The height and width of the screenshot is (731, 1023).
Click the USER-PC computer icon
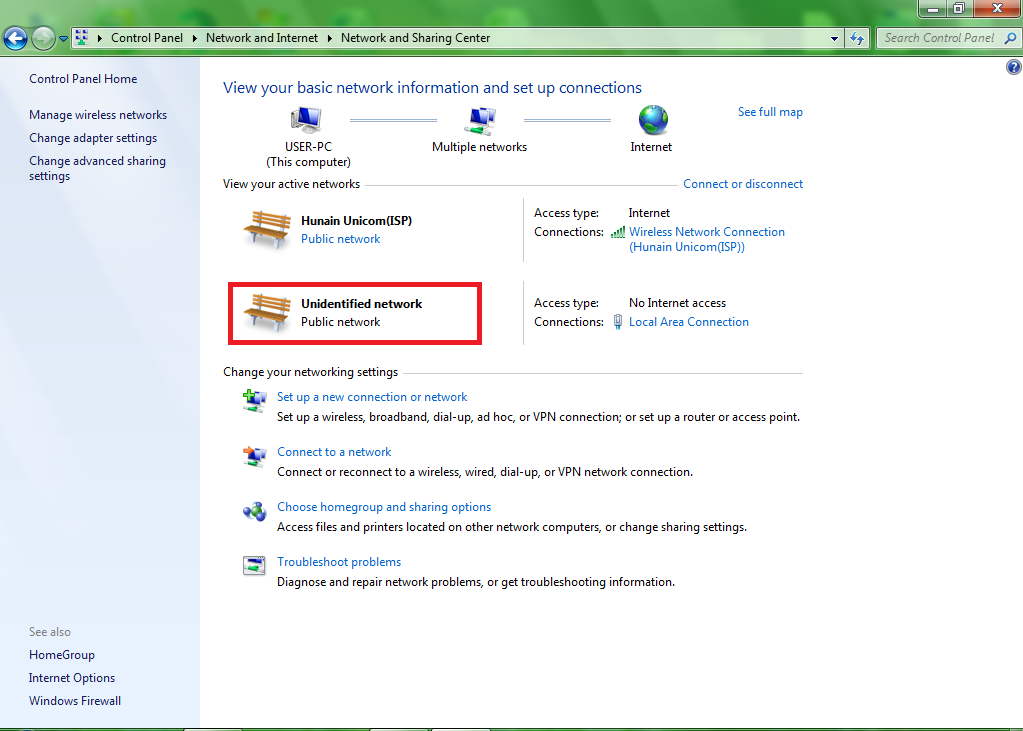click(306, 118)
